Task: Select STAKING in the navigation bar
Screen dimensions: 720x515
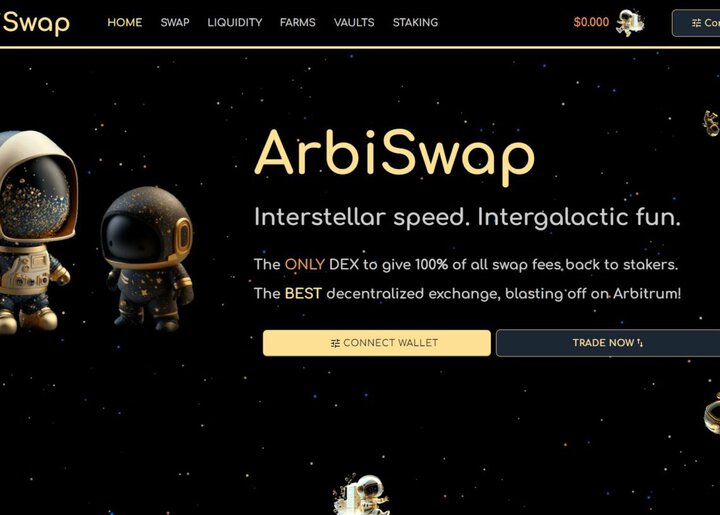Action: (415, 22)
